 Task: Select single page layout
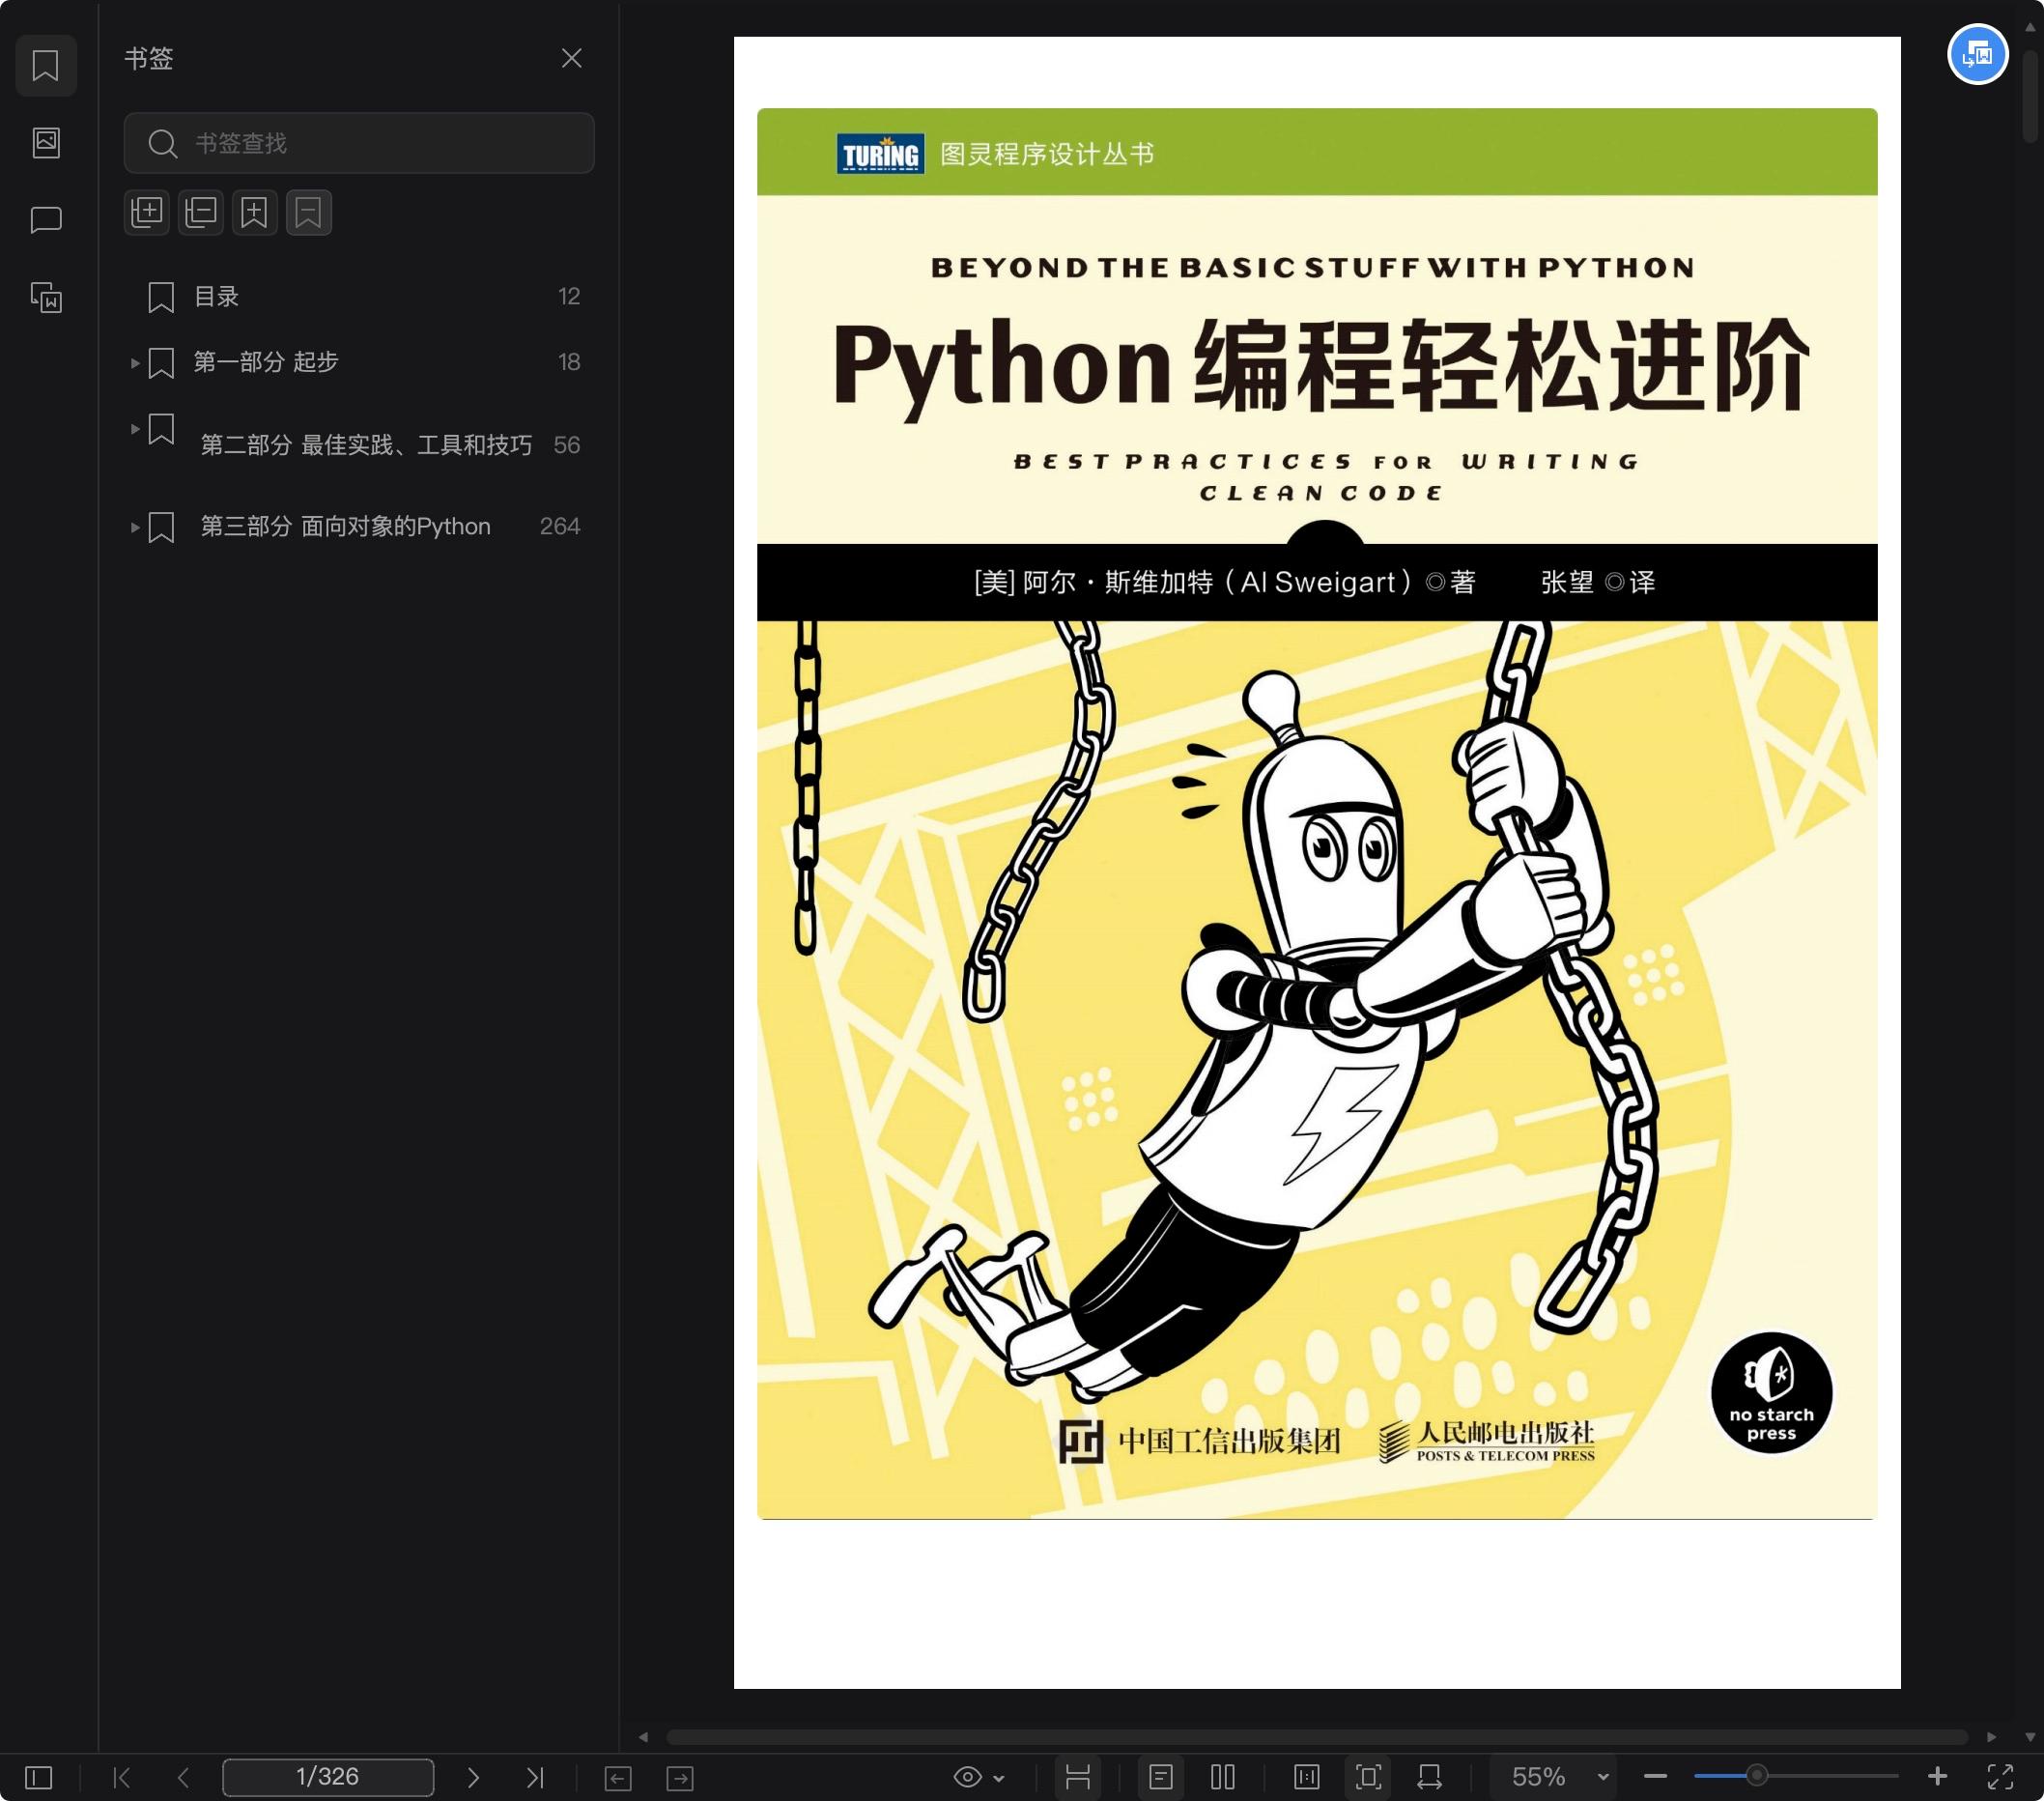1161,1777
